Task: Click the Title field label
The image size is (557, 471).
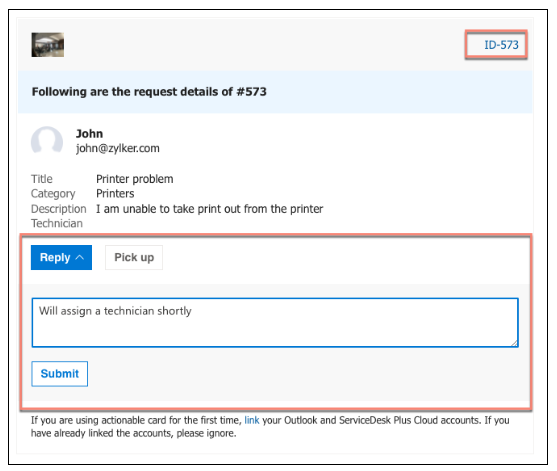Action: (x=42, y=179)
